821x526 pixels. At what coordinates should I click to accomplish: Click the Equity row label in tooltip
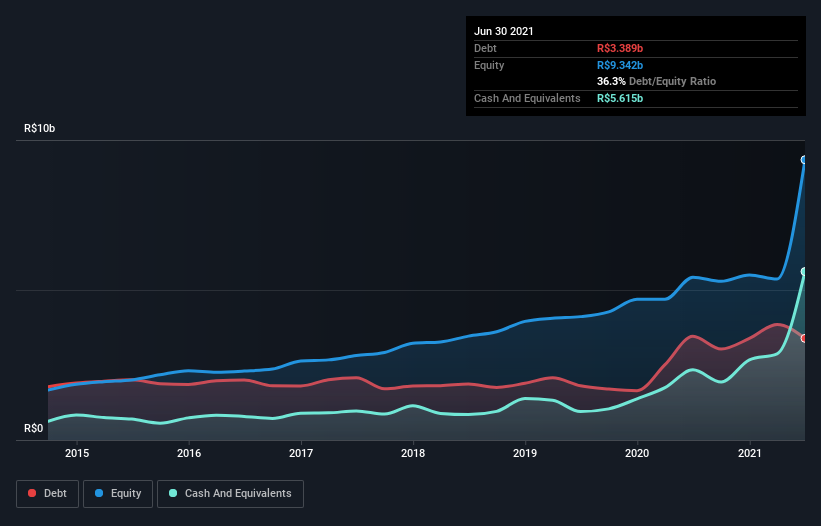pos(489,65)
